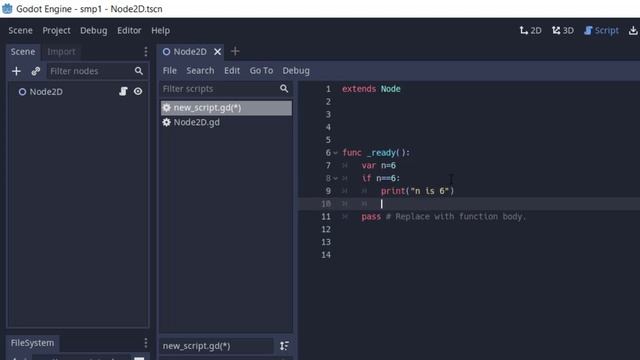Click gear icon beside new_script.gd

tap(167, 108)
